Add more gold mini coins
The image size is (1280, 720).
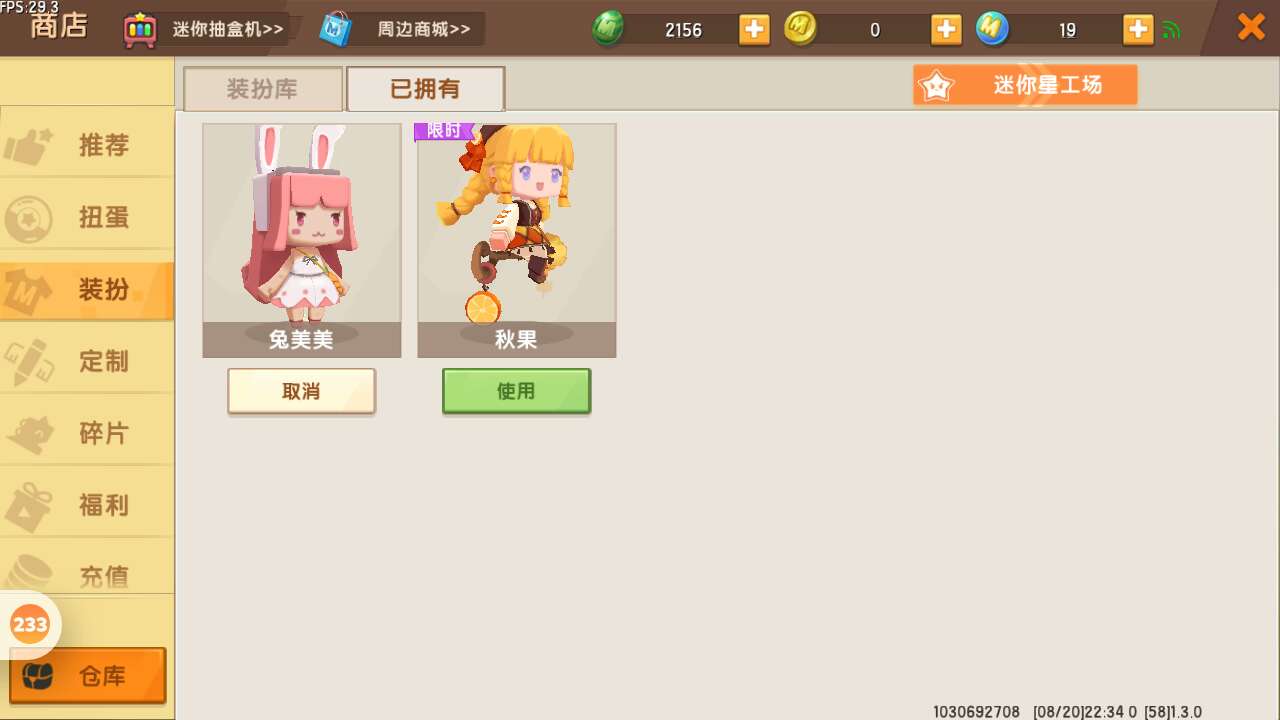946,29
